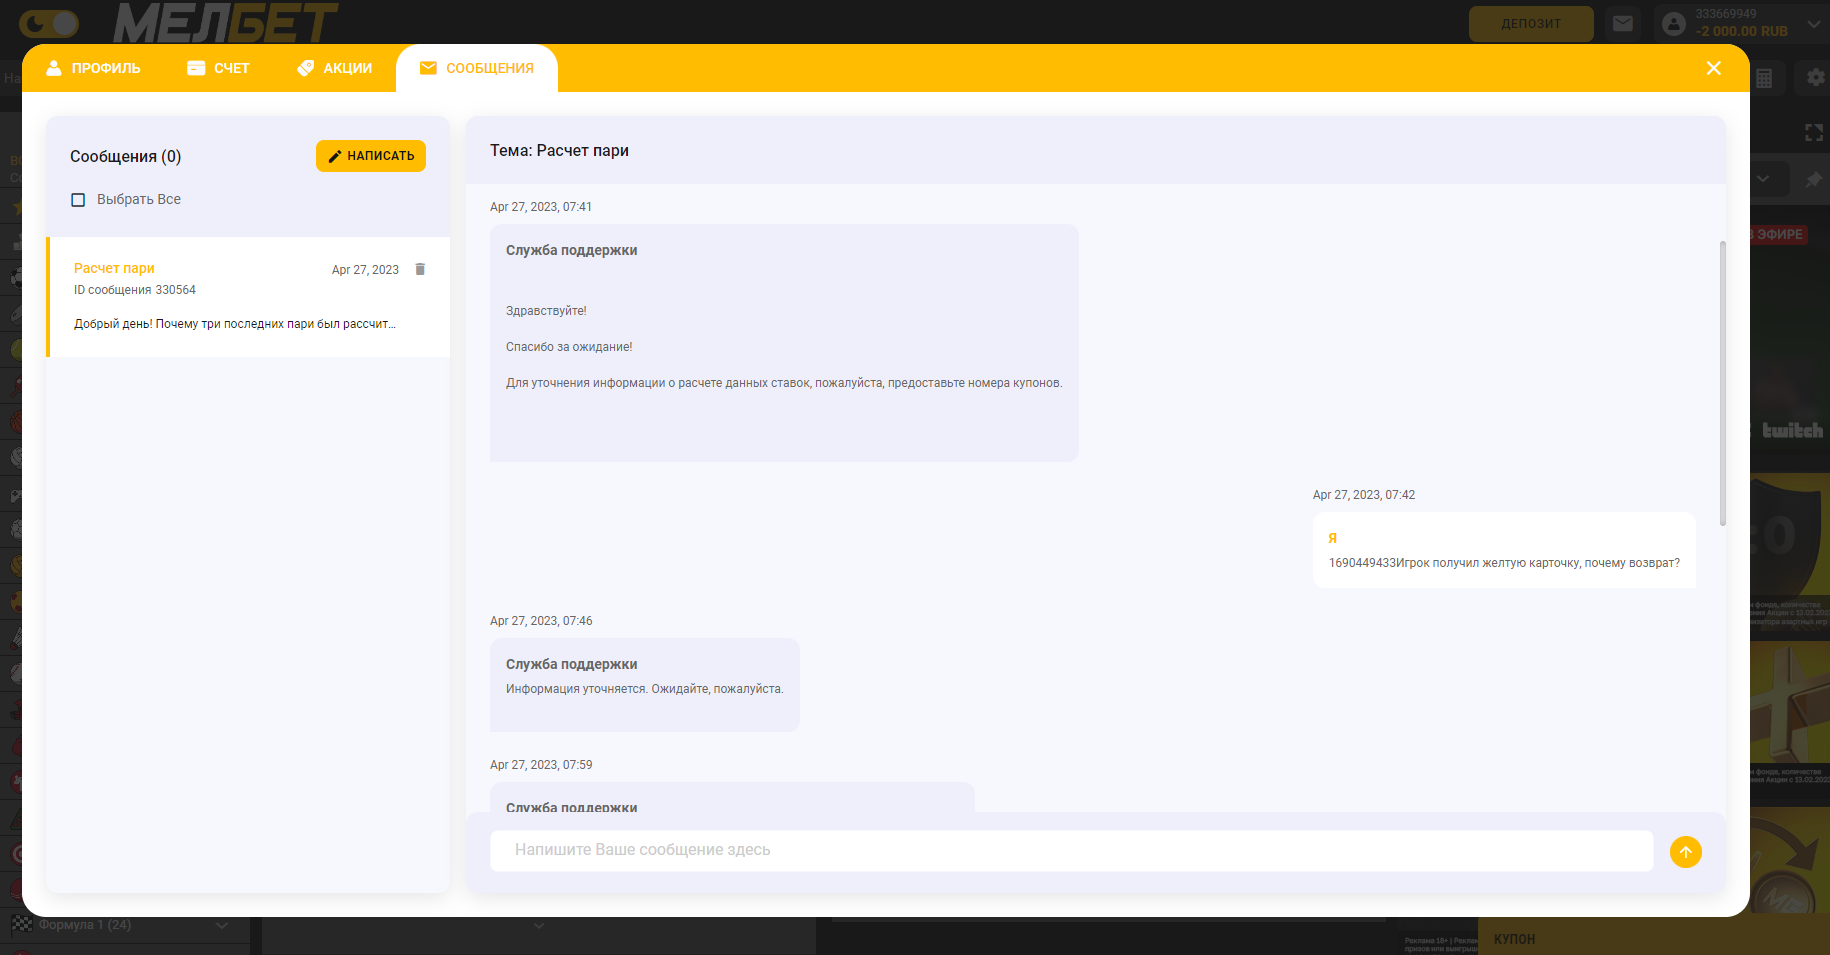The width and height of the screenshot is (1830, 955).
Task: Open the settings gear icon
Action: [1815, 78]
